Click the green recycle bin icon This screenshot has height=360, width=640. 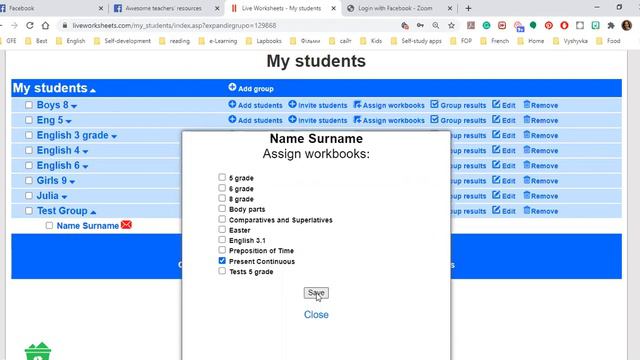click(38, 352)
